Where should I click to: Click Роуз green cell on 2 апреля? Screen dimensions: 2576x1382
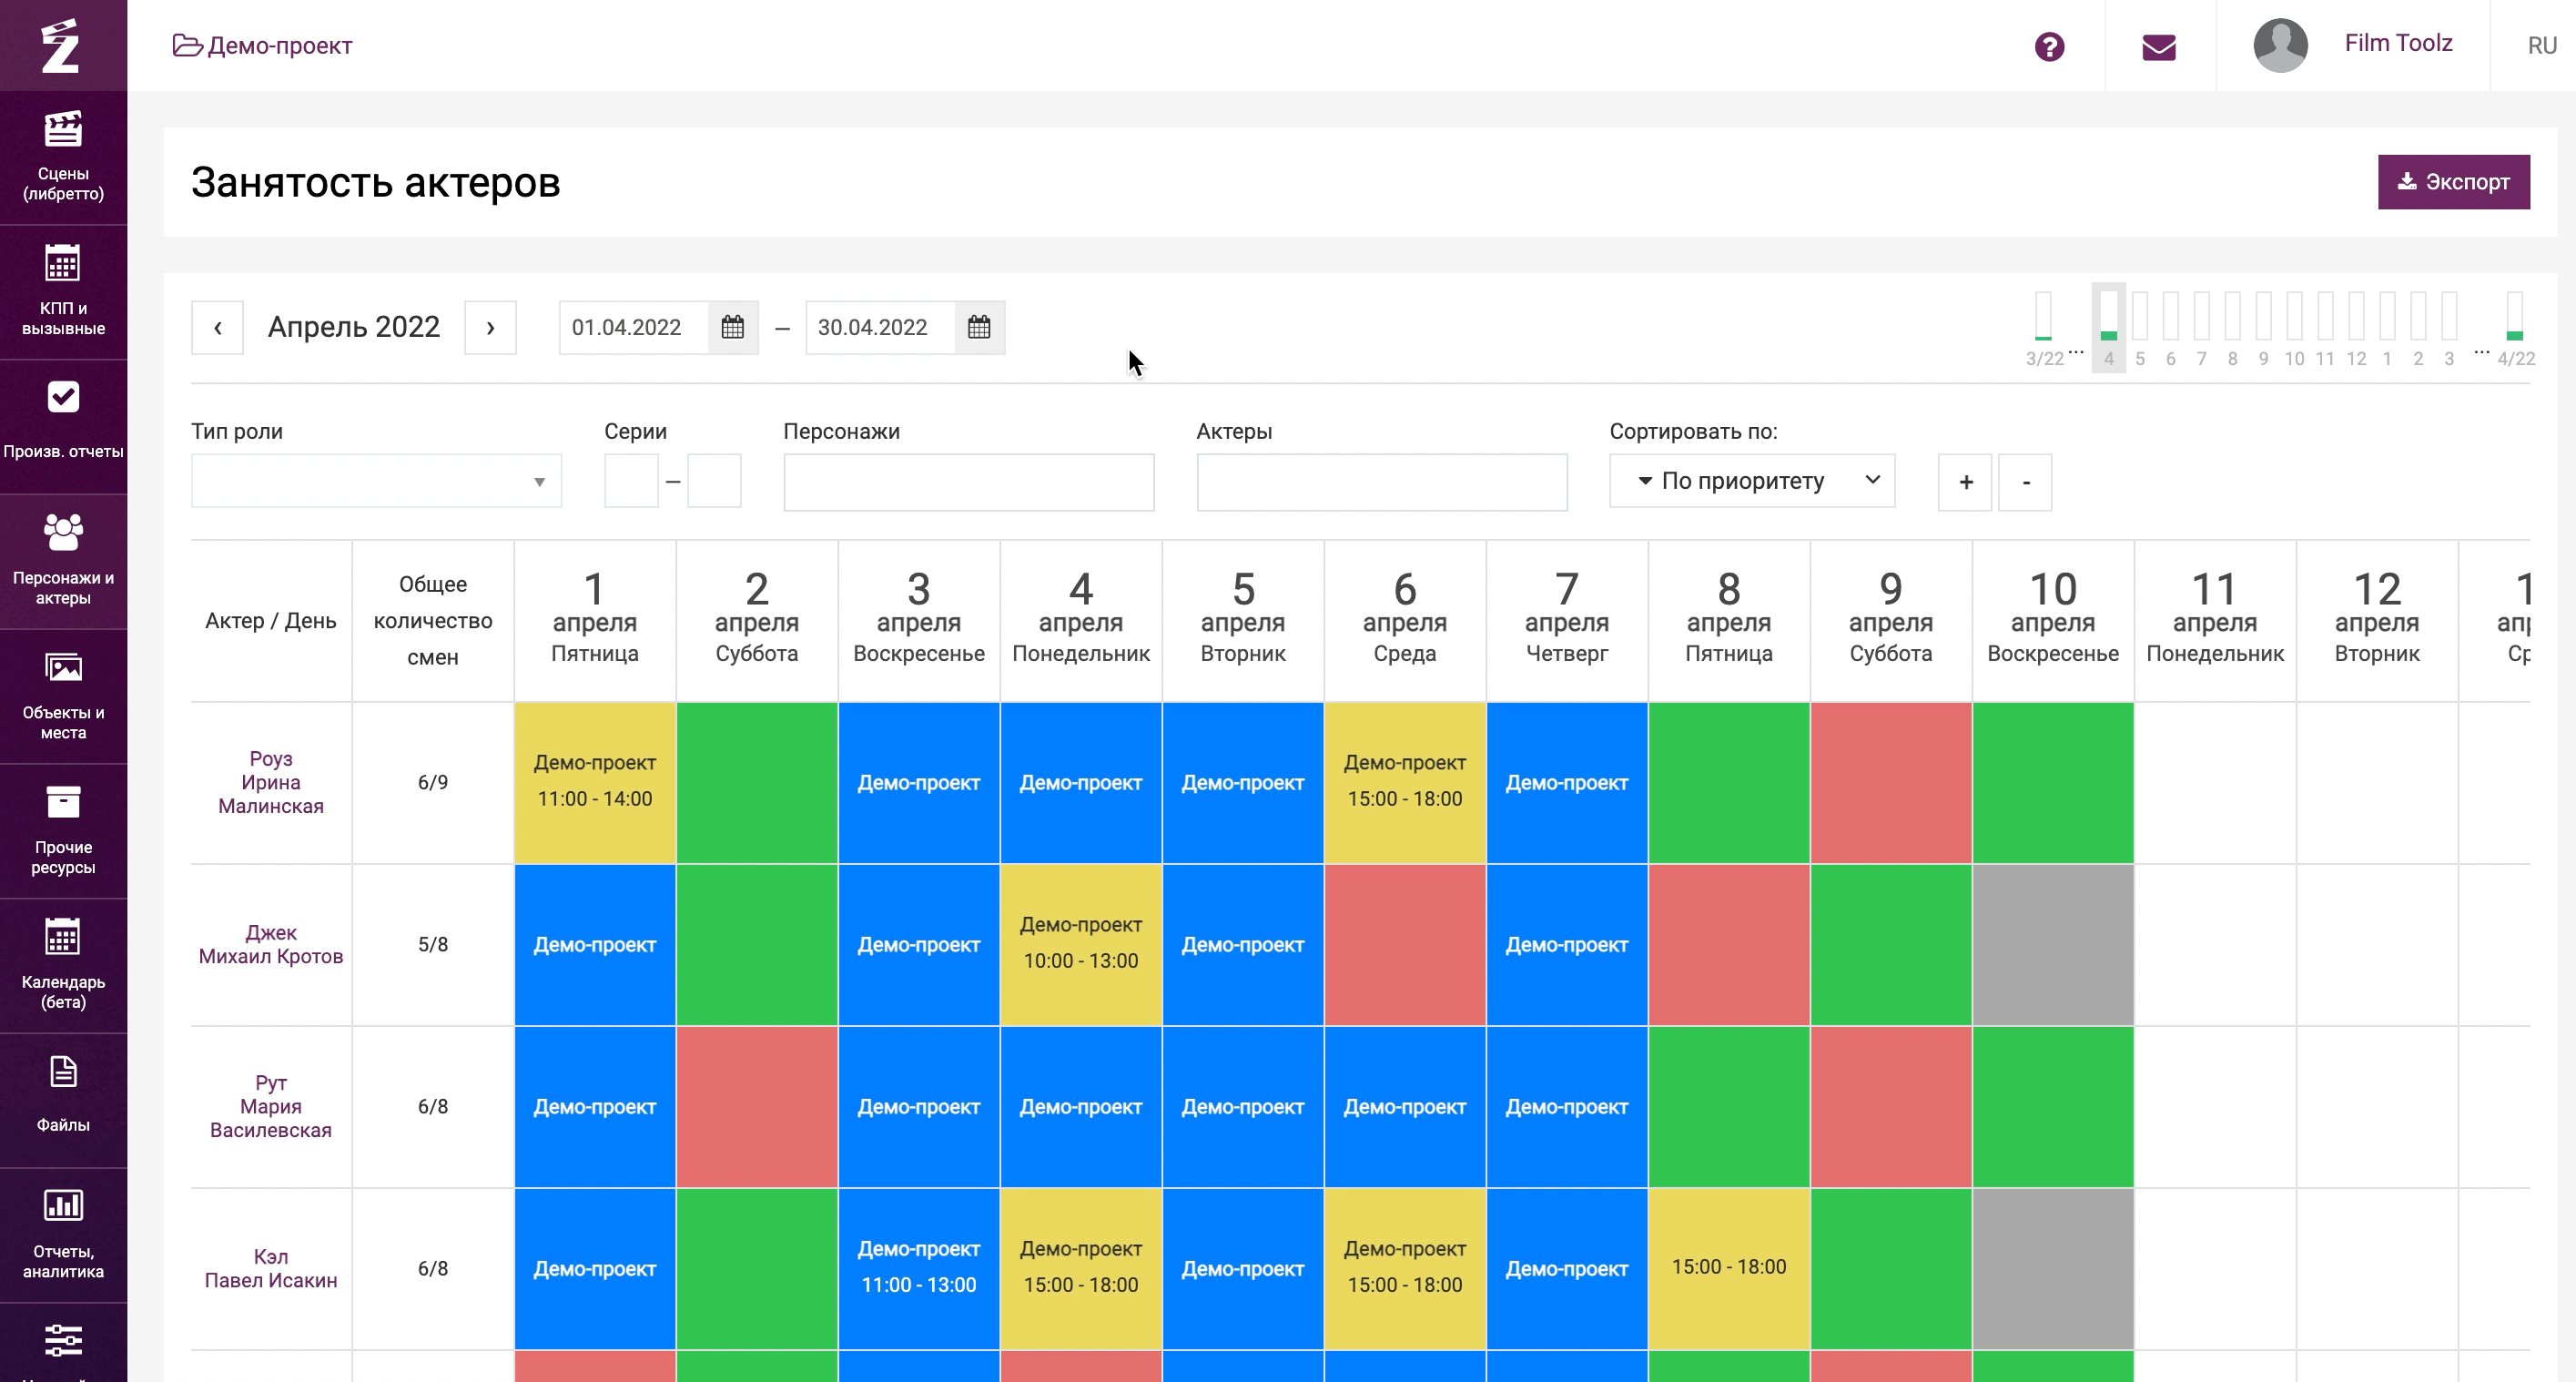[x=757, y=782]
